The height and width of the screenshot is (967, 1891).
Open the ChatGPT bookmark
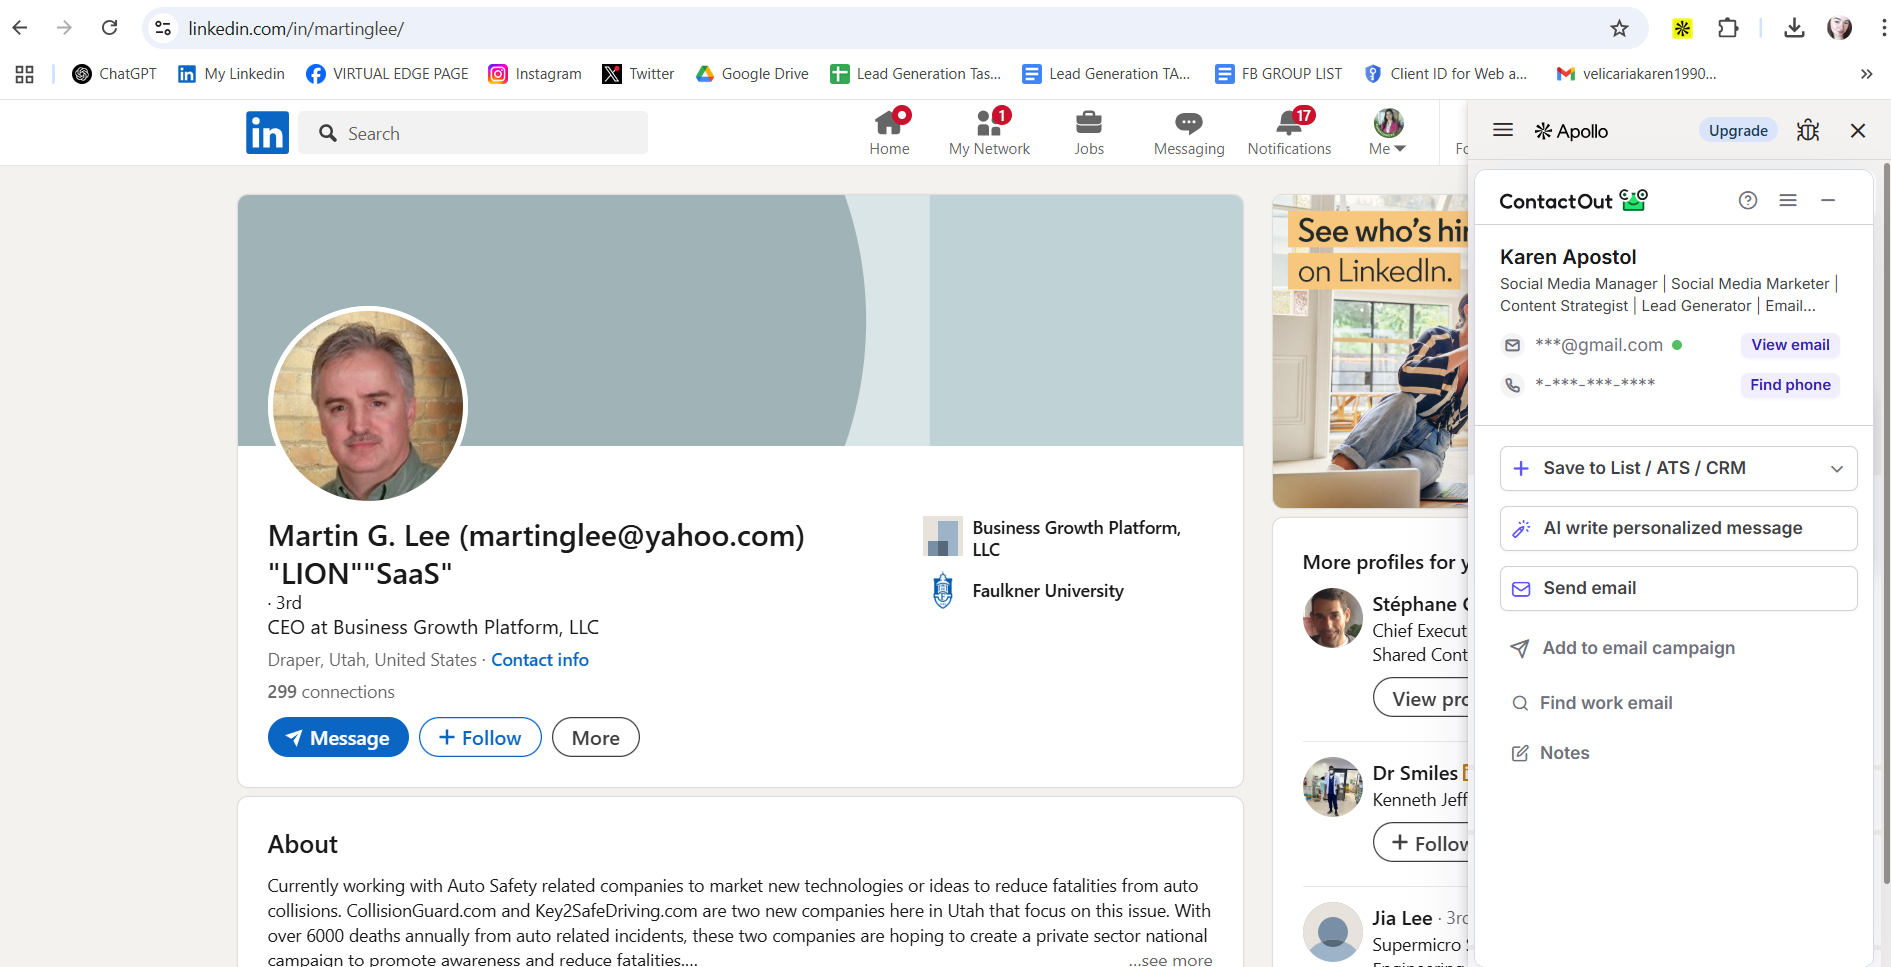pyautogui.click(x=115, y=74)
